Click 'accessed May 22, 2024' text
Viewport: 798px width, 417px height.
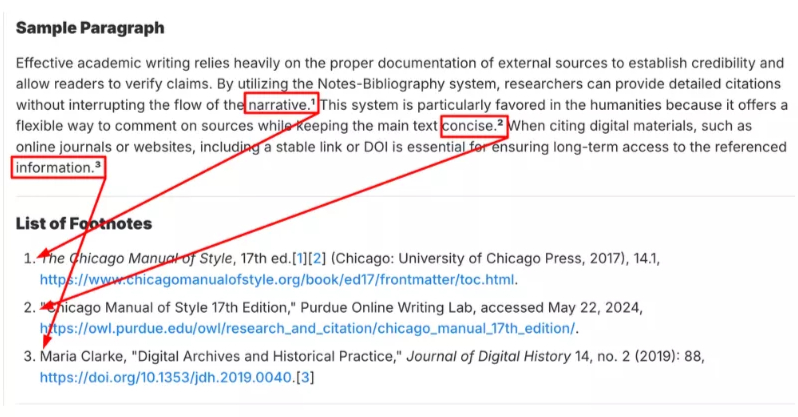[560, 308]
